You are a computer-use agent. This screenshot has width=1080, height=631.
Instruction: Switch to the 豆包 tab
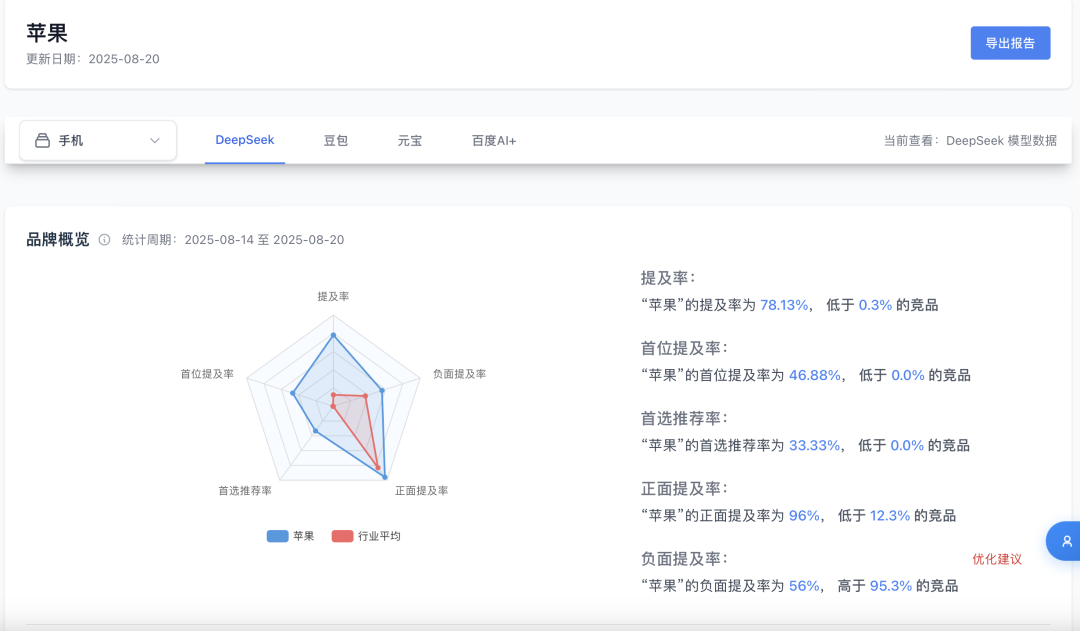click(x=335, y=141)
